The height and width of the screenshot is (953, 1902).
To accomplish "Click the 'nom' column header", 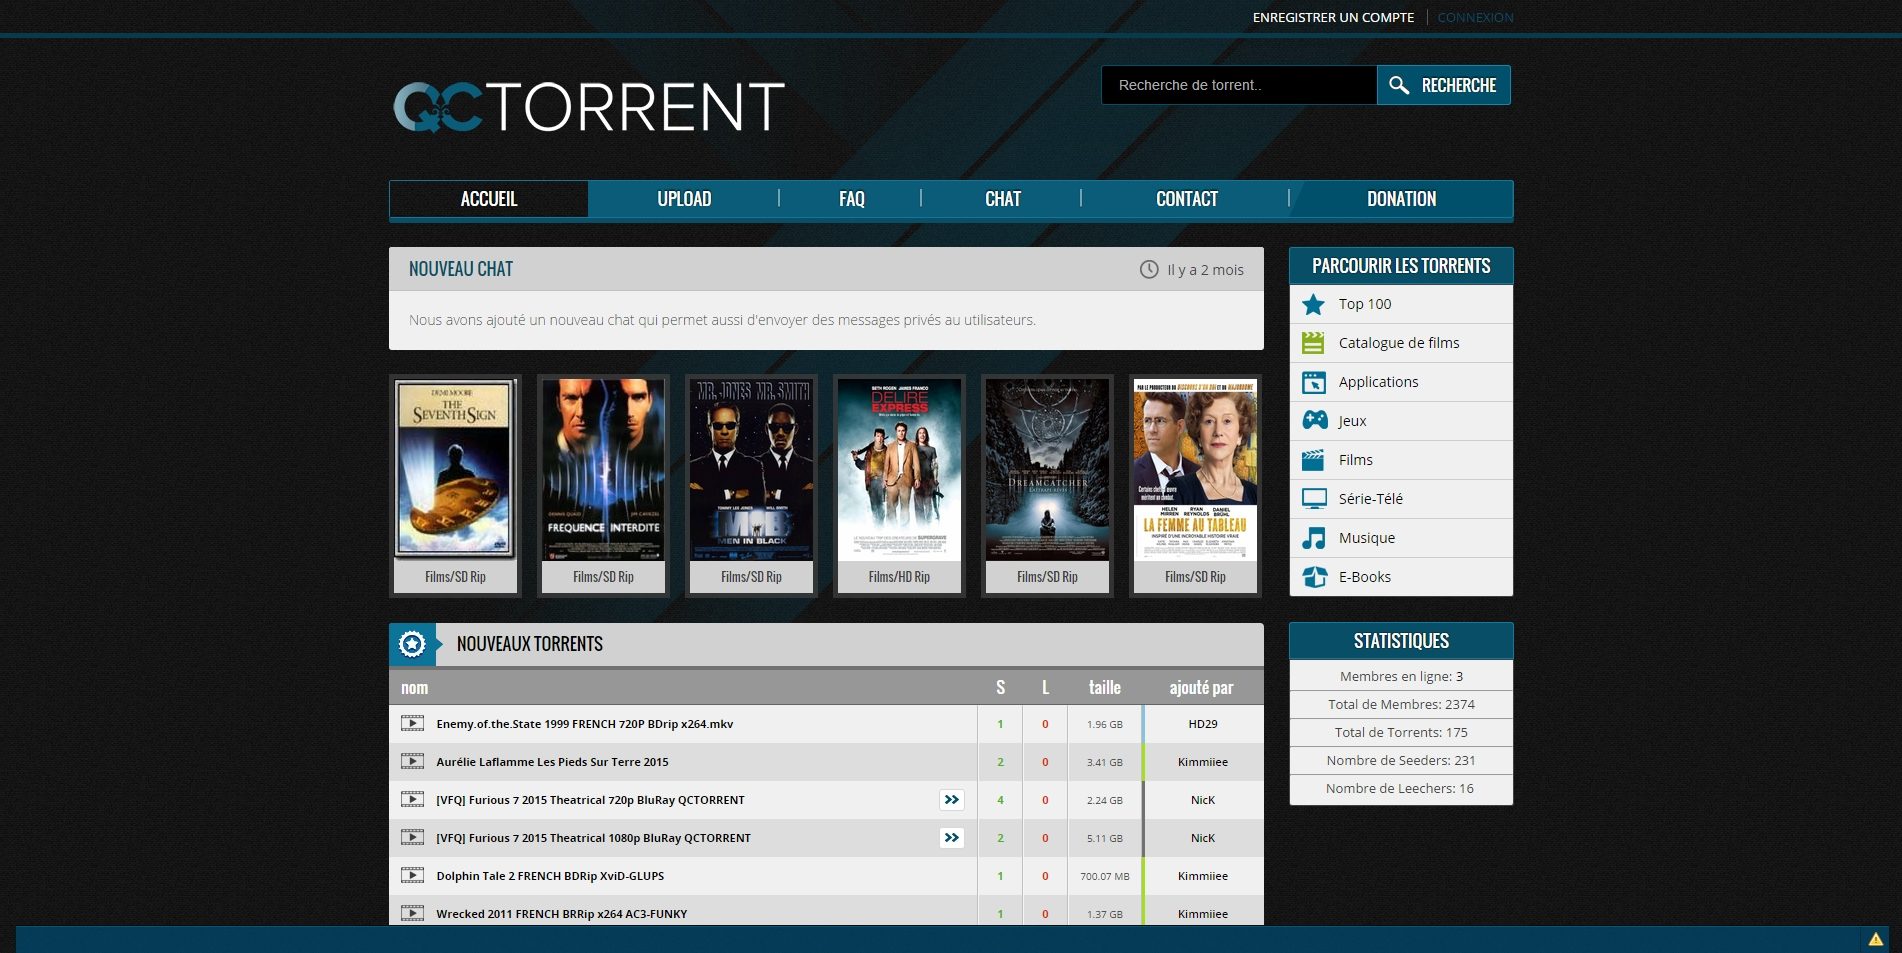I will tap(414, 687).
